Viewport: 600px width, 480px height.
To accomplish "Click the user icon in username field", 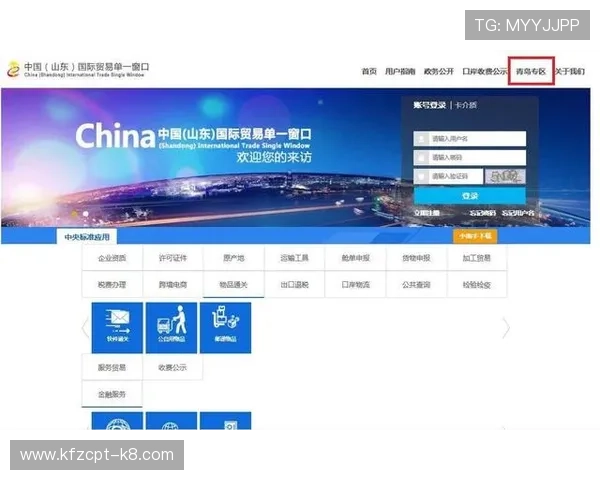I will tap(422, 139).
